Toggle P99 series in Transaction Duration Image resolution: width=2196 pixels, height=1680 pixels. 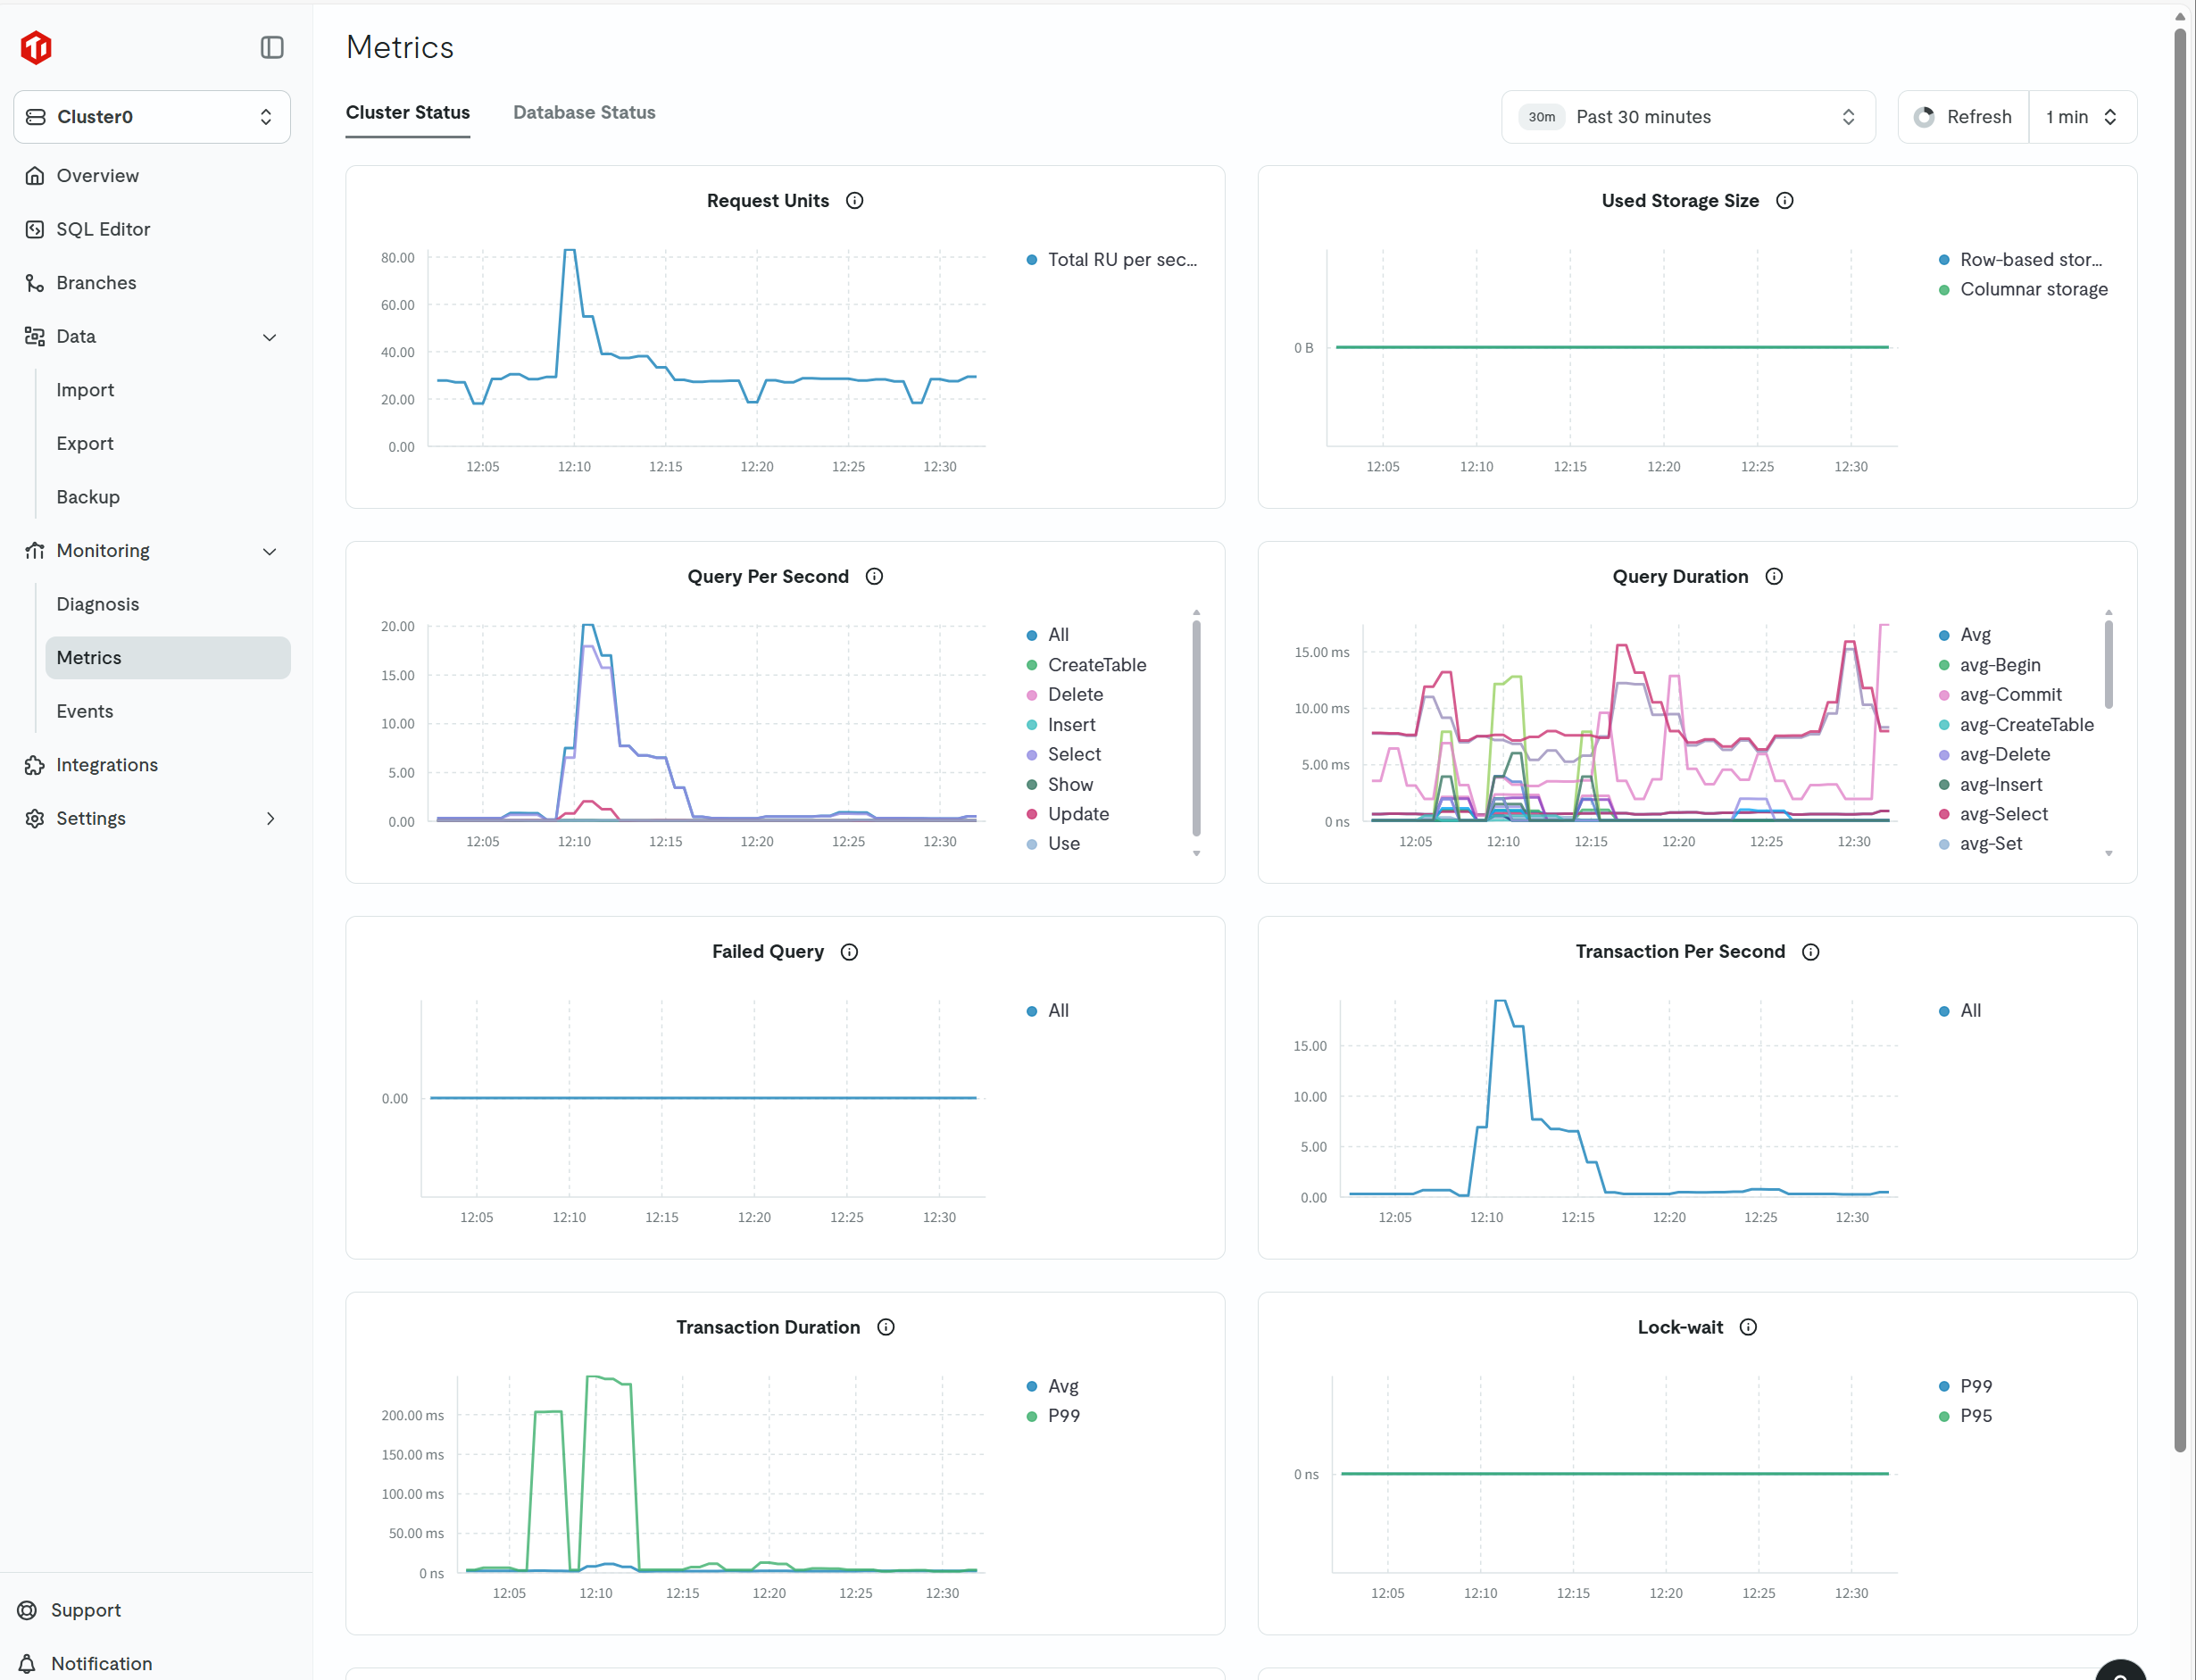pos(1063,1416)
